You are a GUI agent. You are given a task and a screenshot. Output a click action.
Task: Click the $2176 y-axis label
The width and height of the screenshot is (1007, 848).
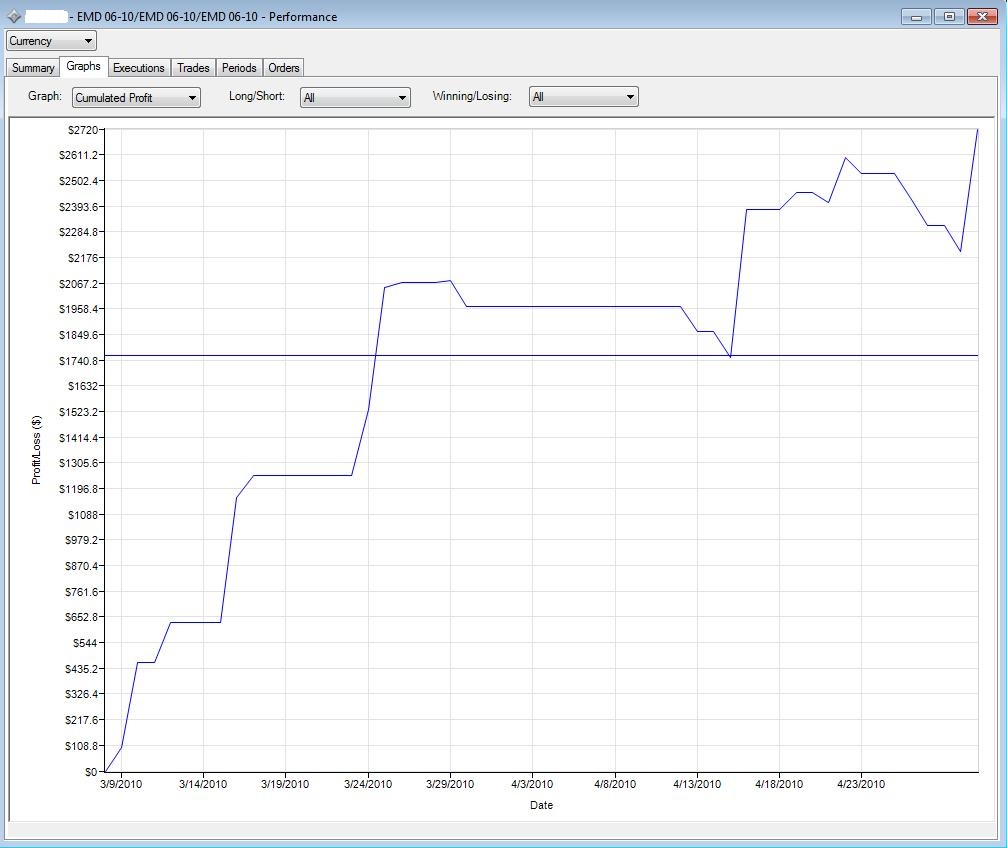[x=83, y=258]
